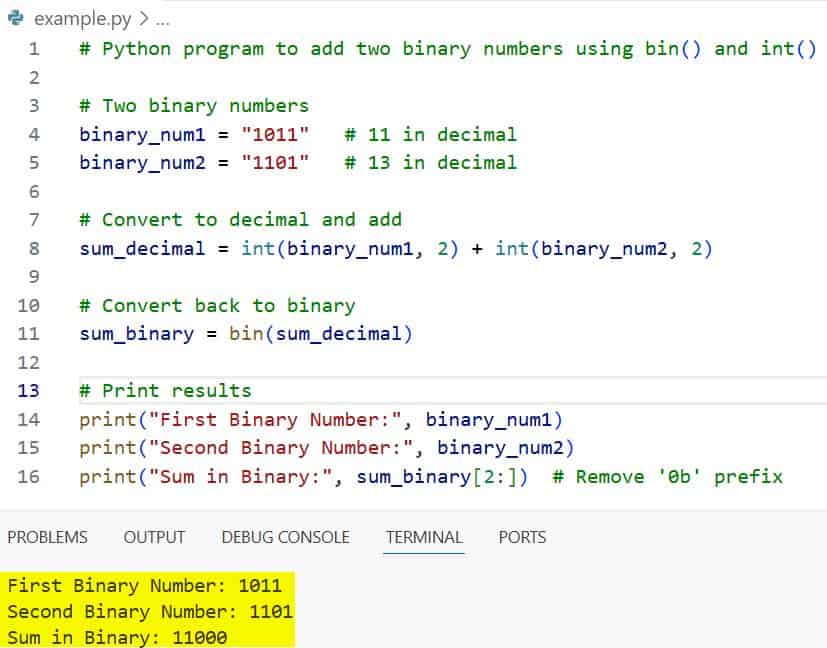Click line number 1 in the gutter
Viewport: 827px width, 648px height.
pos(34,49)
